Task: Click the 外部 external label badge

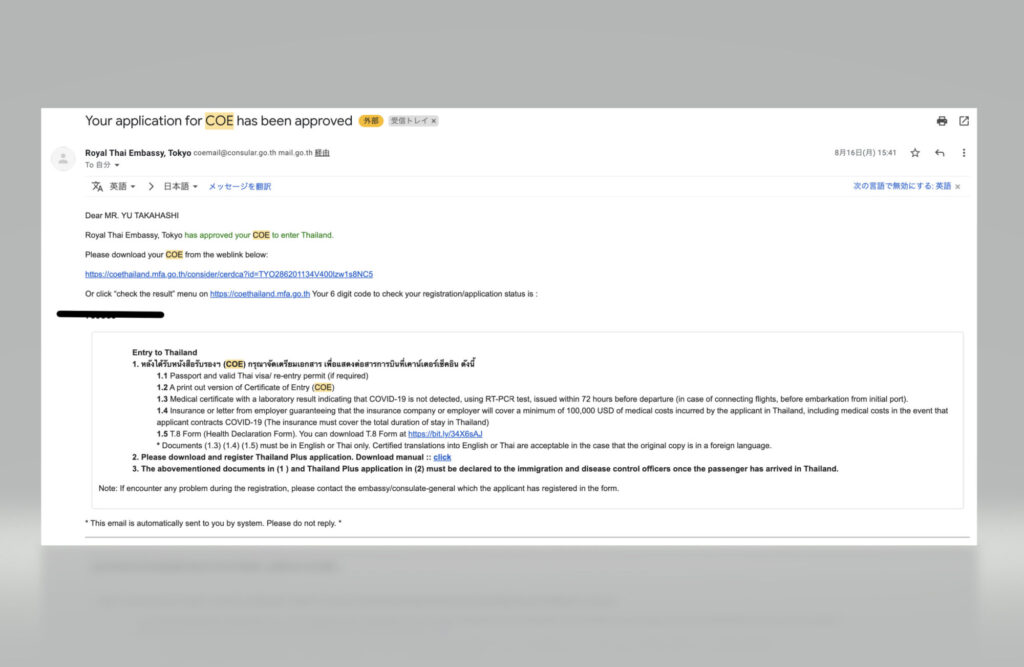Action: 371,121
